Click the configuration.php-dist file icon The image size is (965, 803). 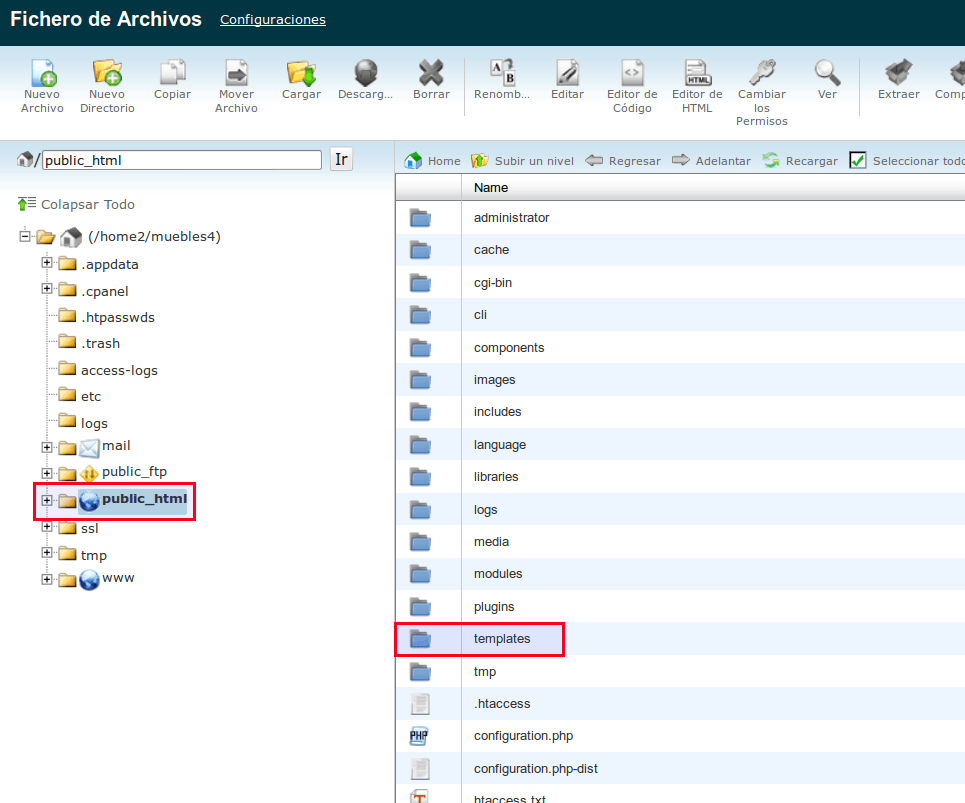coord(420,769)
